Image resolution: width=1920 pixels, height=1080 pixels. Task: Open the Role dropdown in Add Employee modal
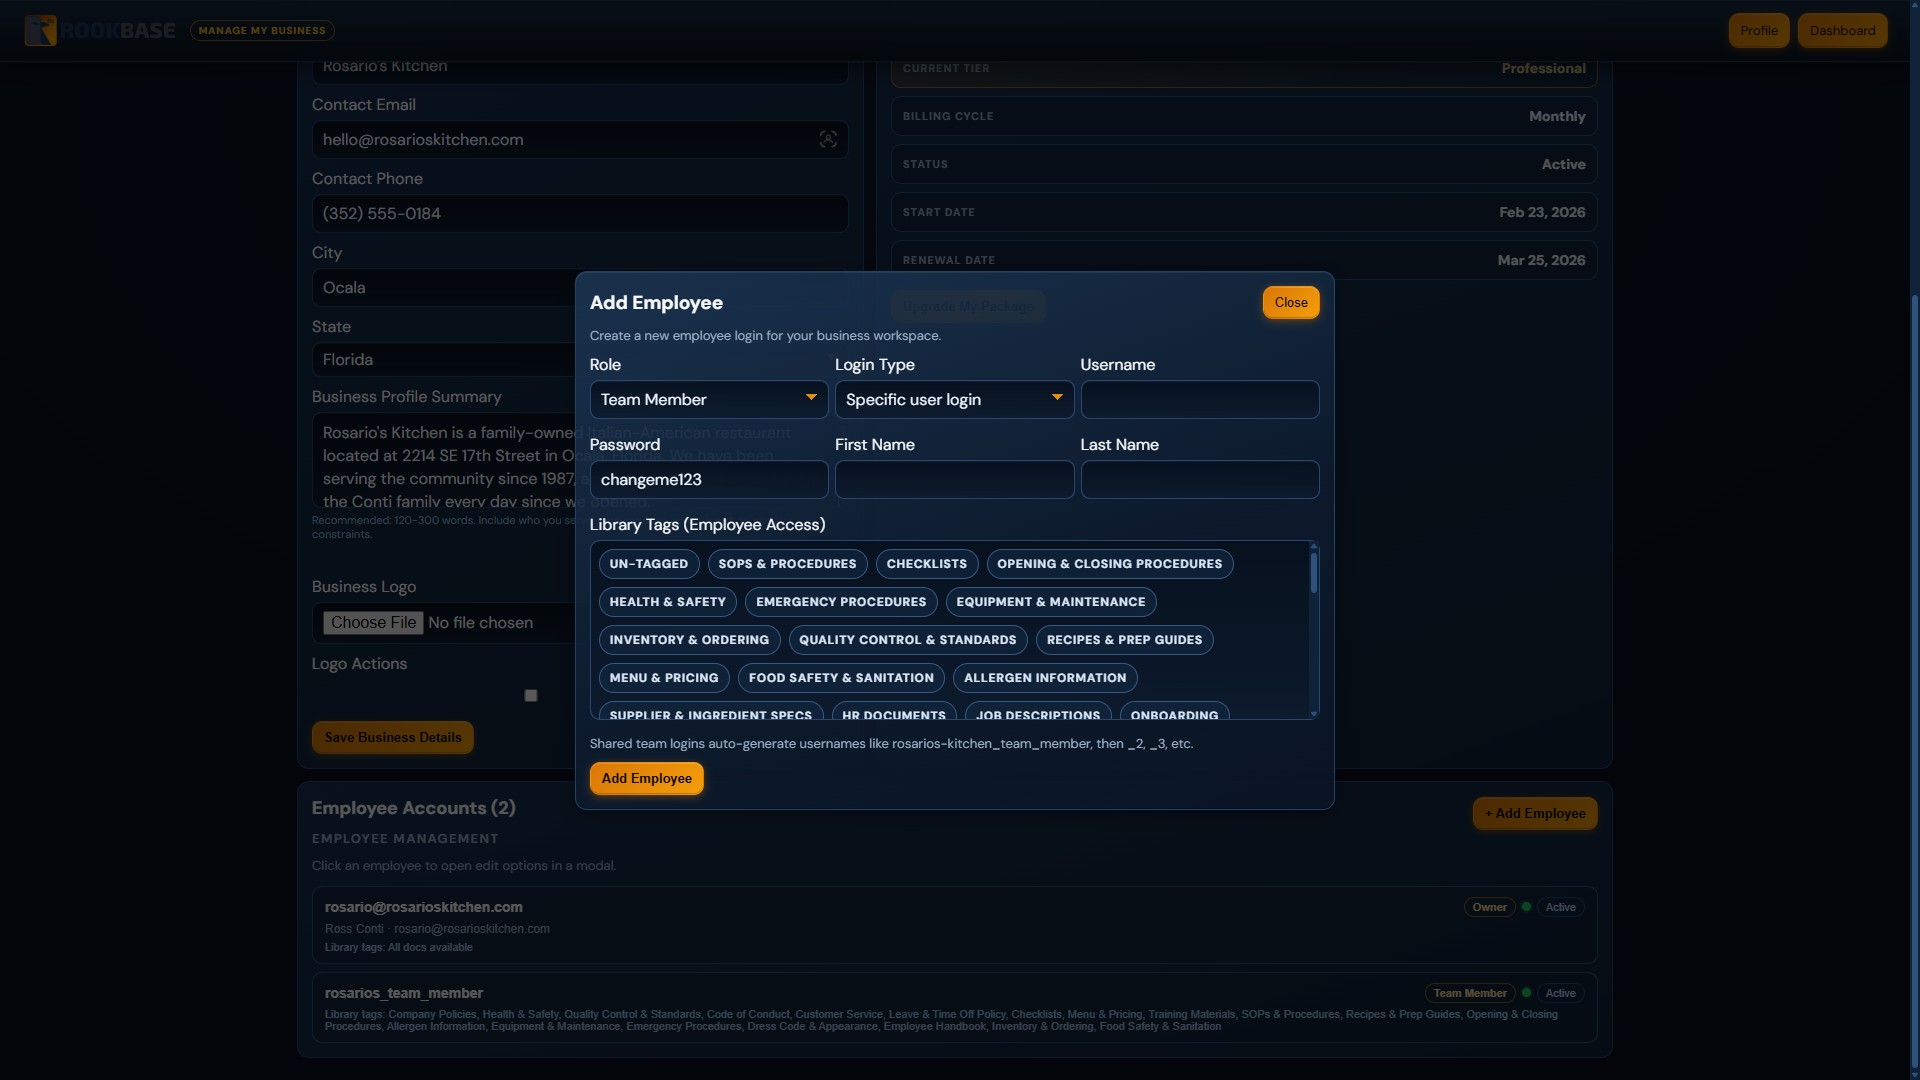707,399
